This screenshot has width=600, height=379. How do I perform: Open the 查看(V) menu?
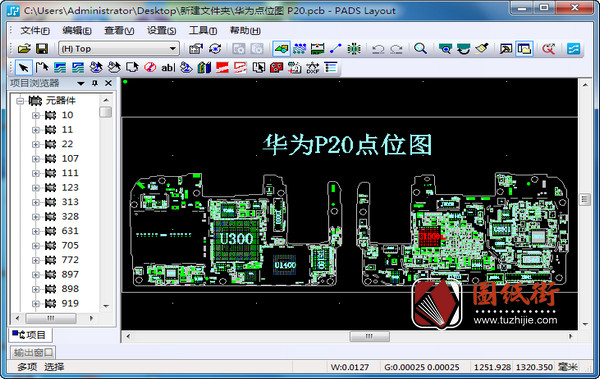119,30
